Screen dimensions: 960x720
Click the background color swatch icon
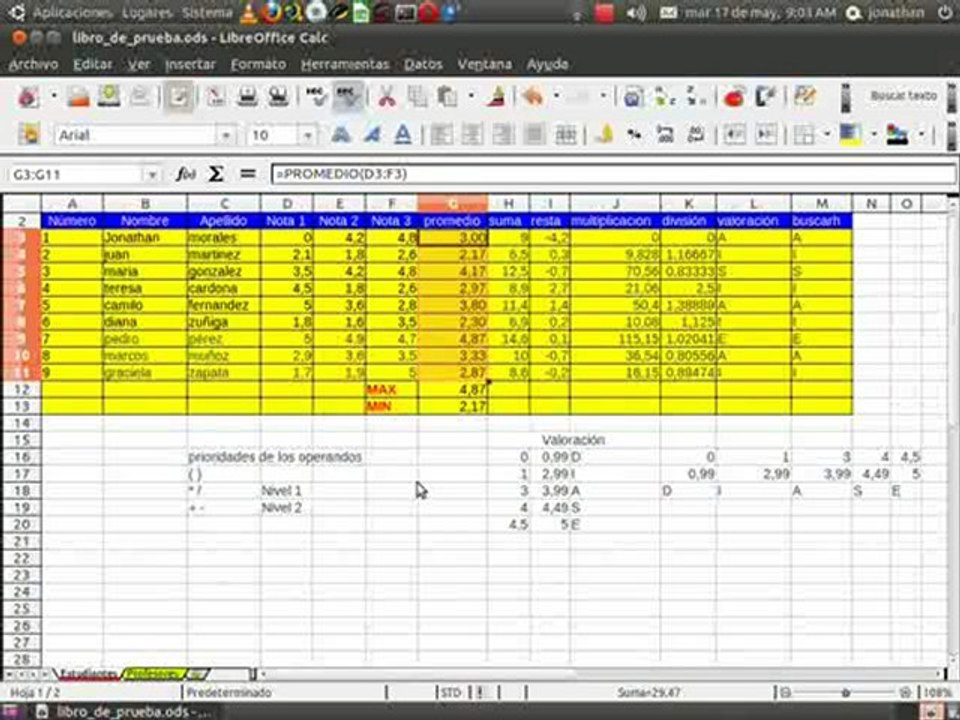point(850,134)
